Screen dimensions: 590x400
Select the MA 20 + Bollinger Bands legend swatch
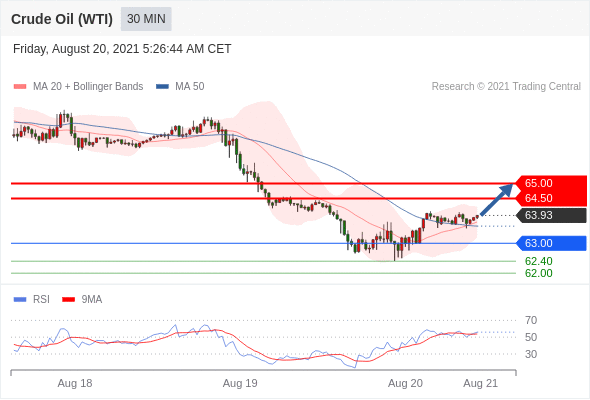tap(20, 87)
